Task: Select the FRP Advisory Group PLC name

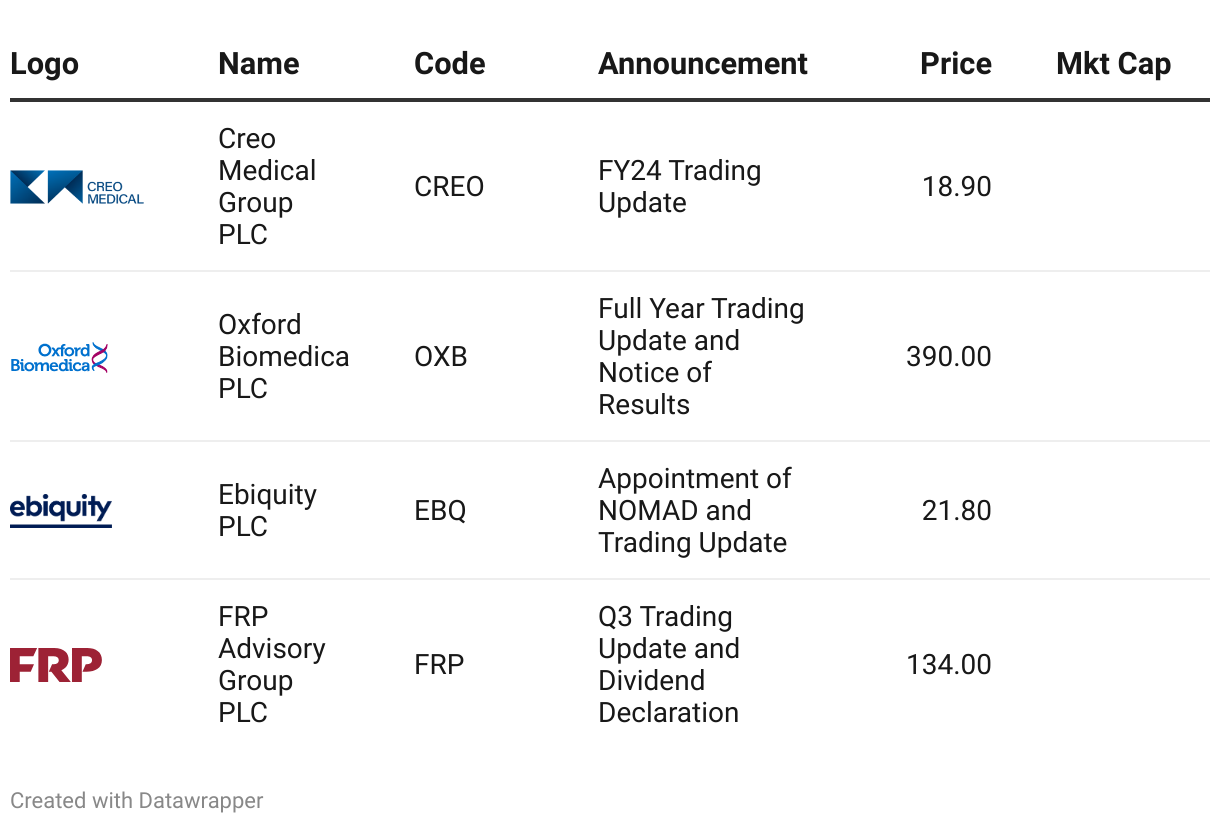Action: 271,665
